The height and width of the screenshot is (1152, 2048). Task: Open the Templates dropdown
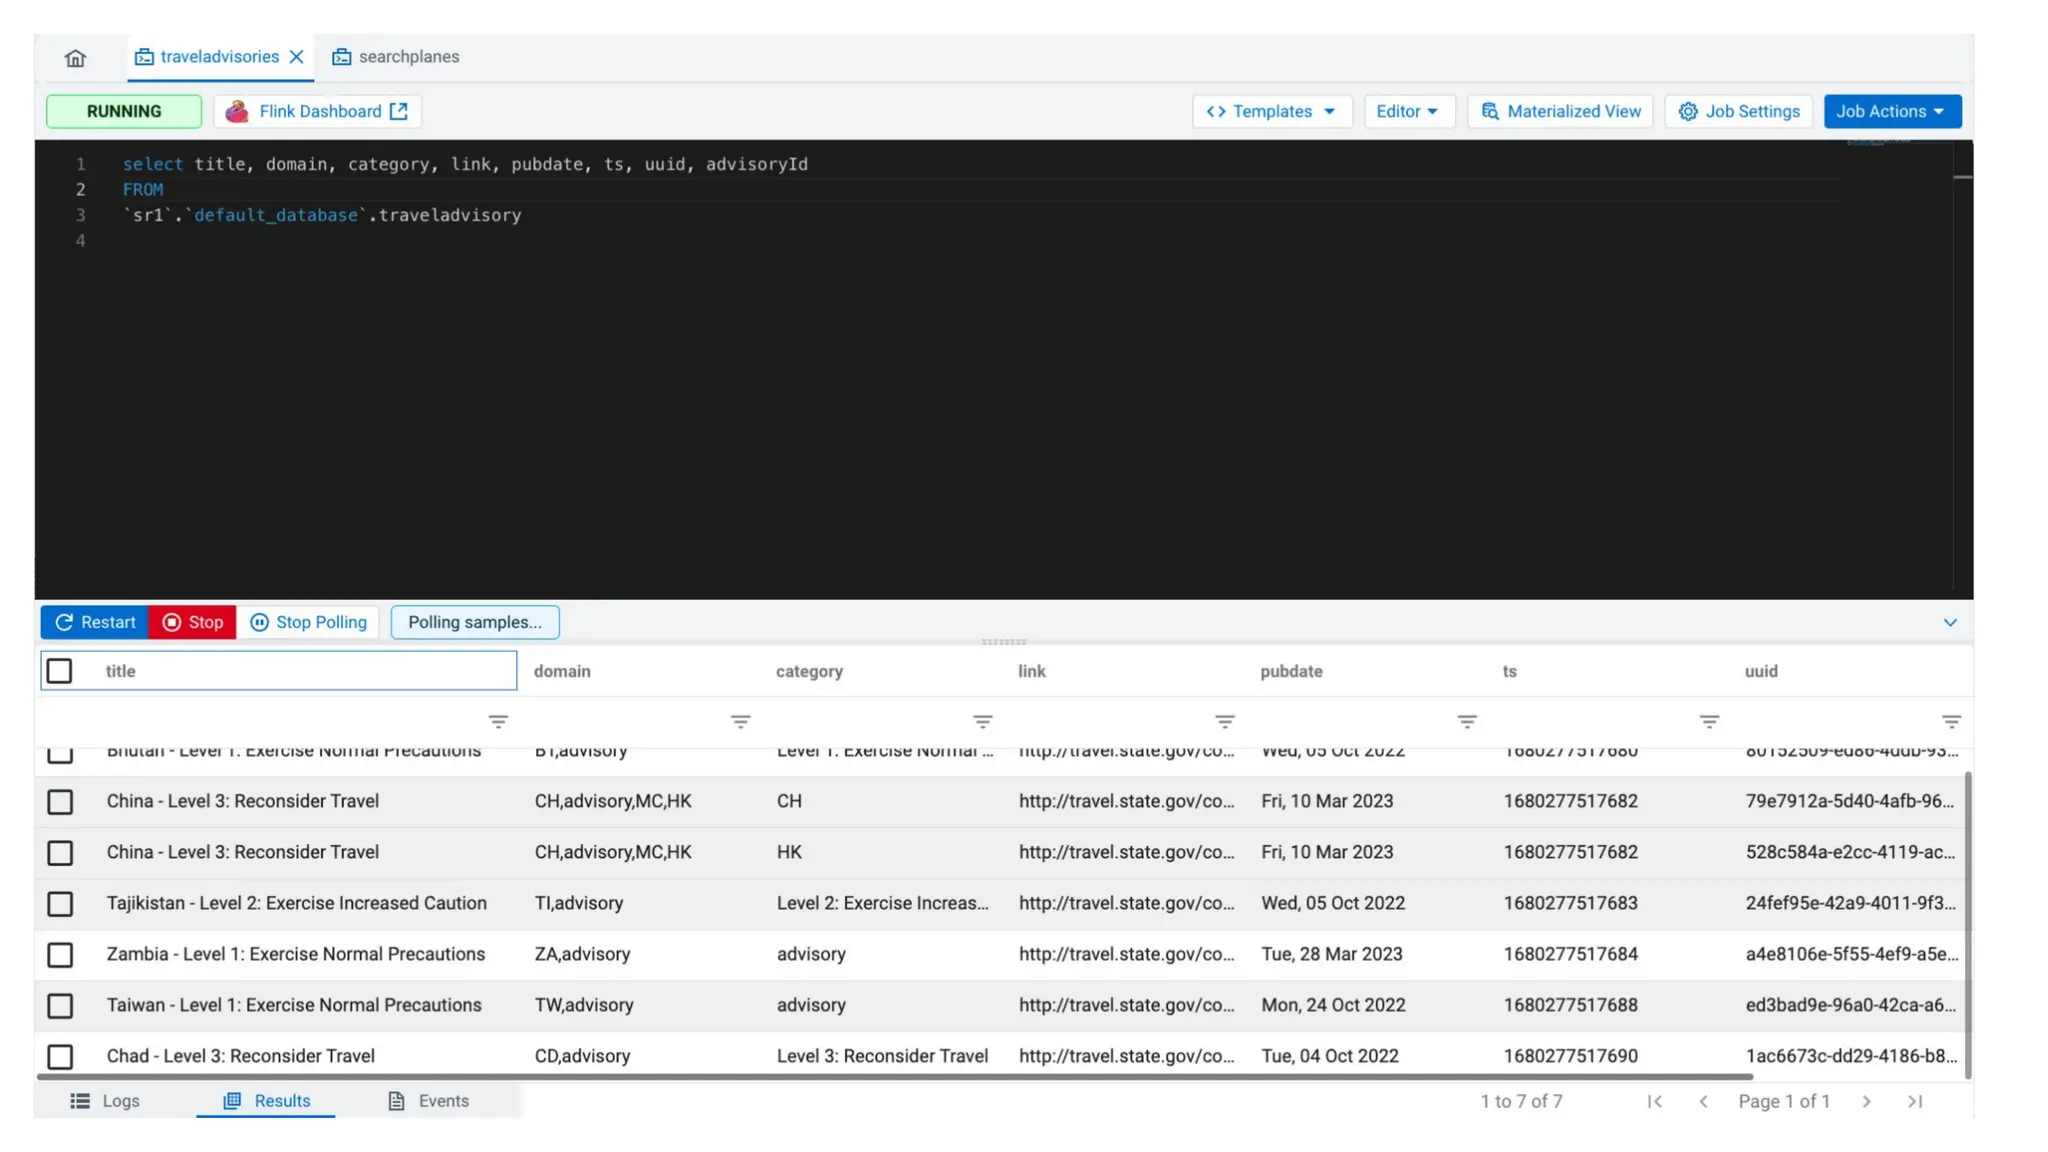click(x=1271, y=111)
